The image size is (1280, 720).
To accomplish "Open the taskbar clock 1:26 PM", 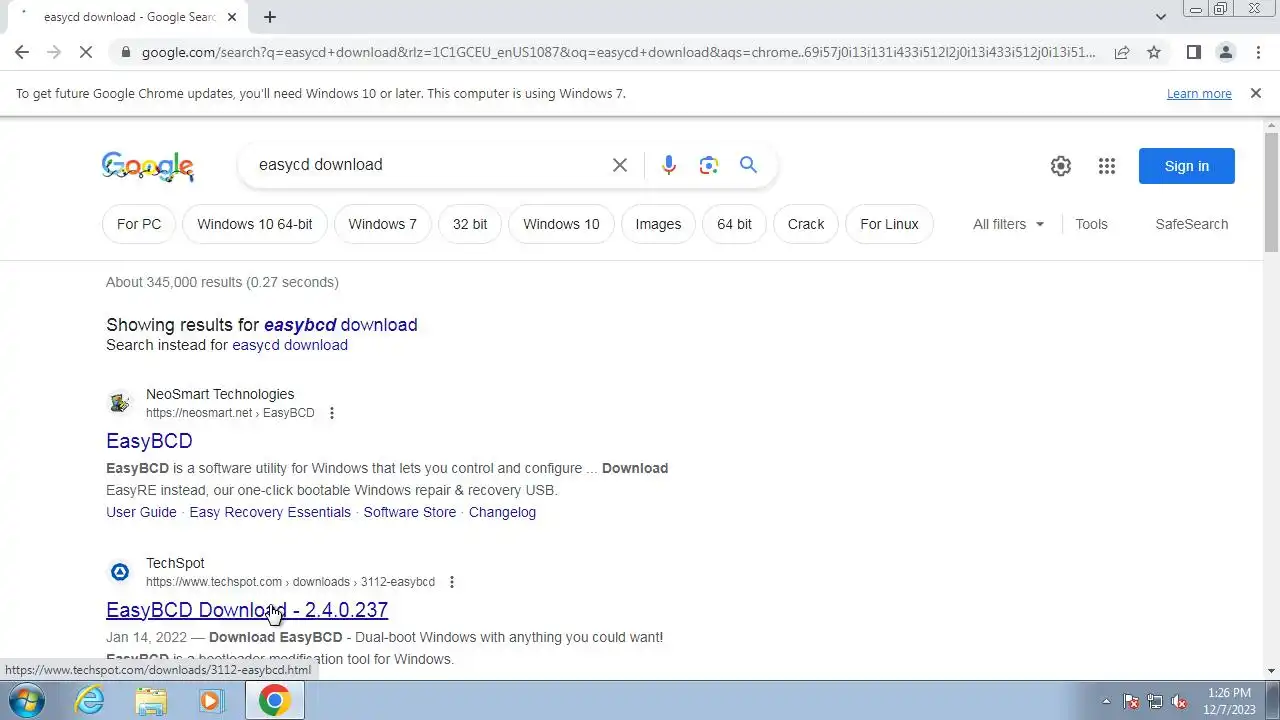I will (1230, 701).
